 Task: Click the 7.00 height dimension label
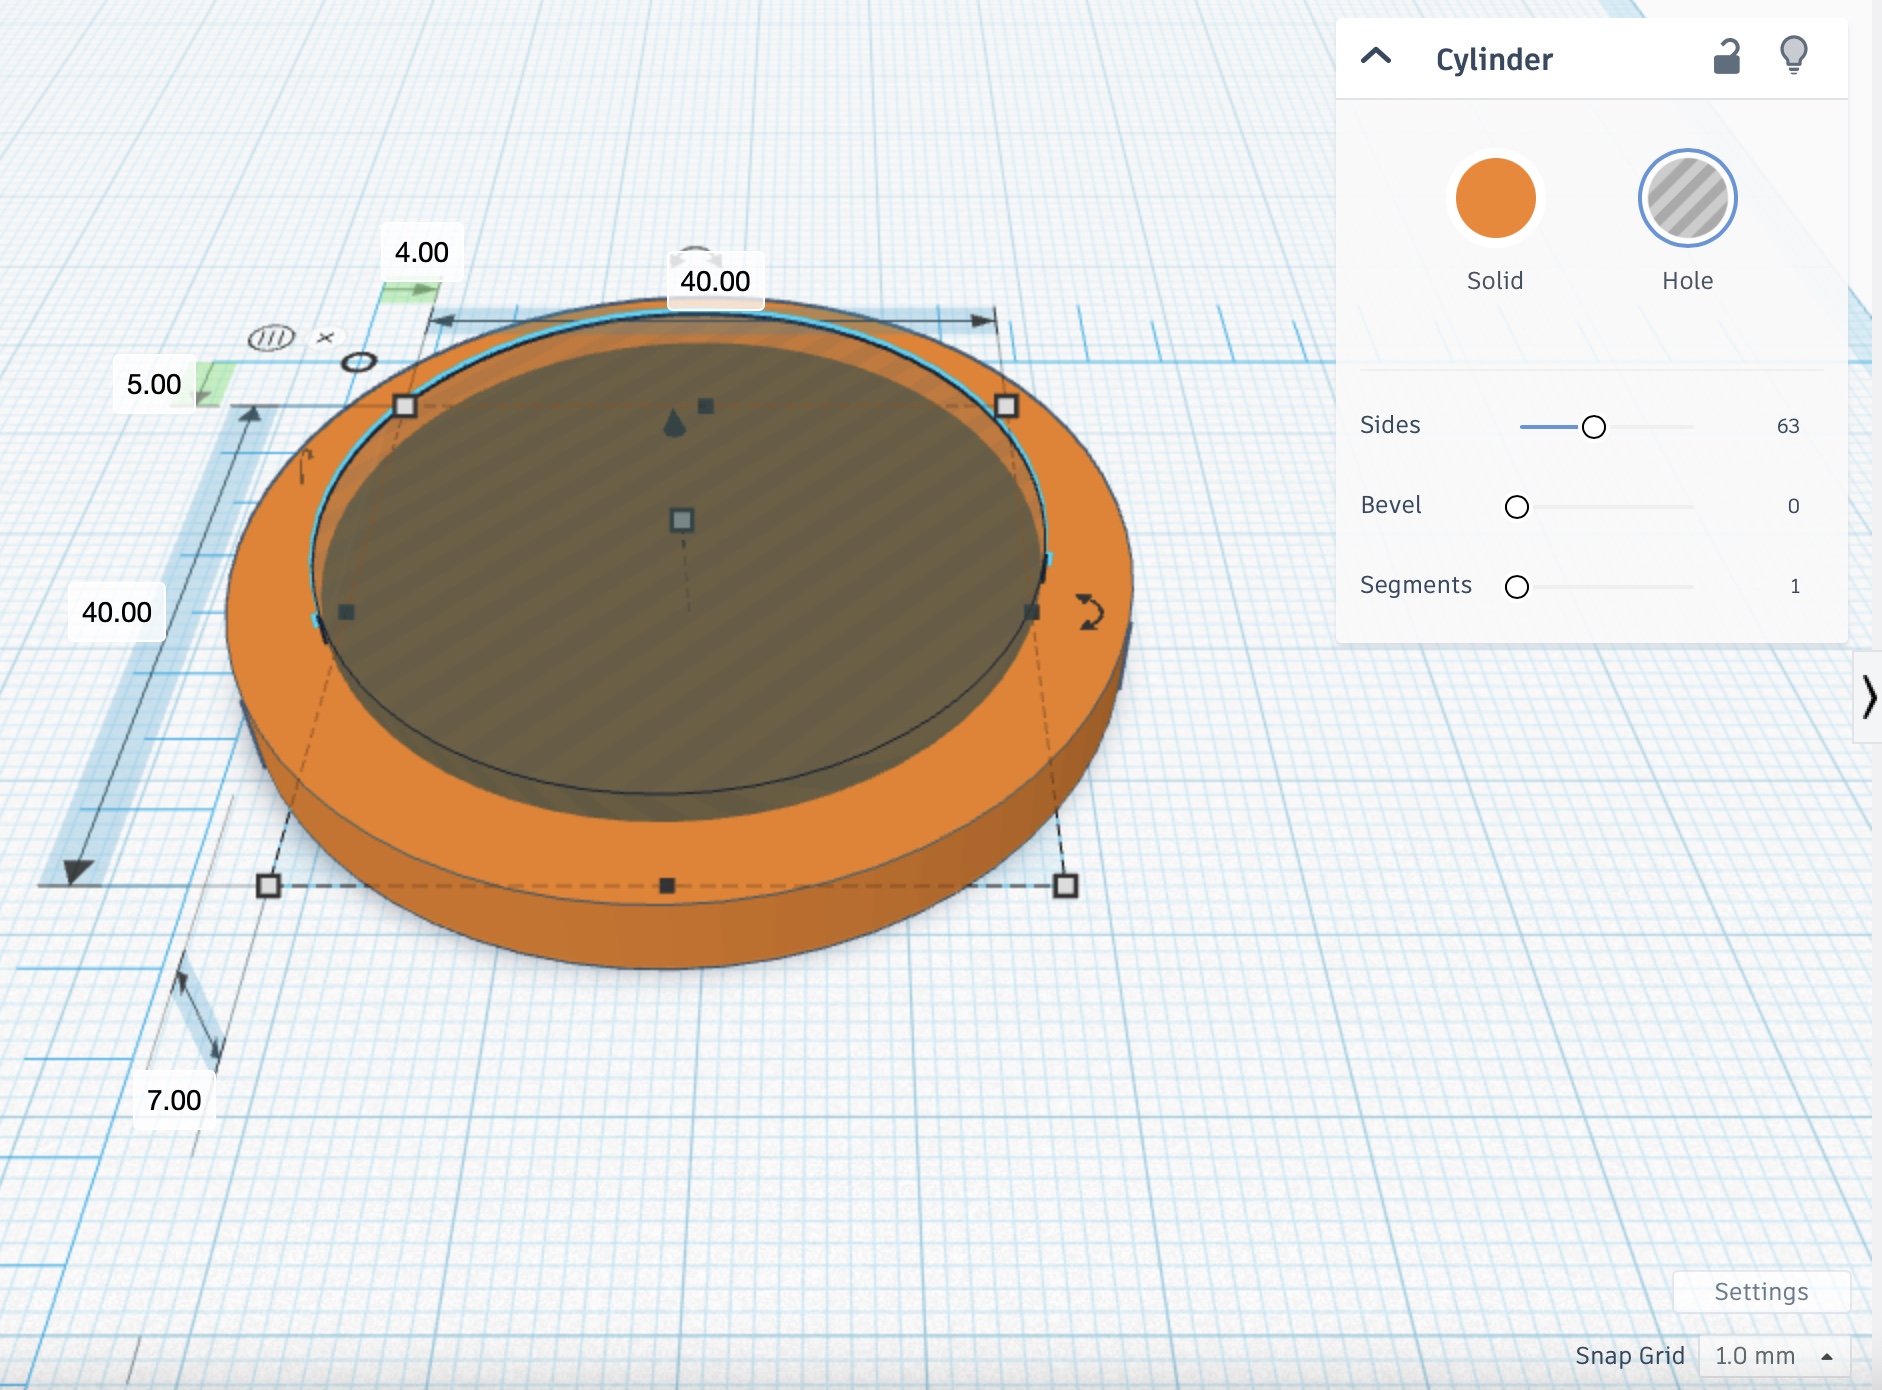click(x=174, y=1100)
